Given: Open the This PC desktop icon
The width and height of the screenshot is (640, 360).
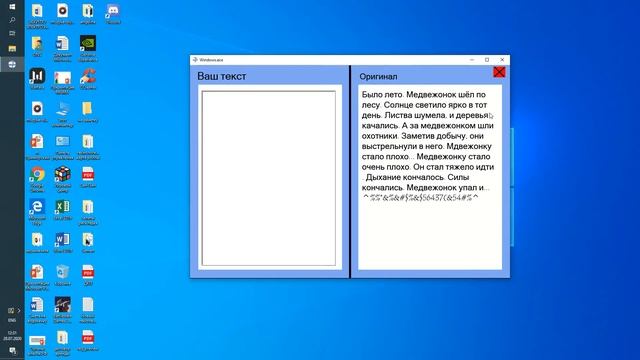Looking at the screenshot, I should 62,114.
